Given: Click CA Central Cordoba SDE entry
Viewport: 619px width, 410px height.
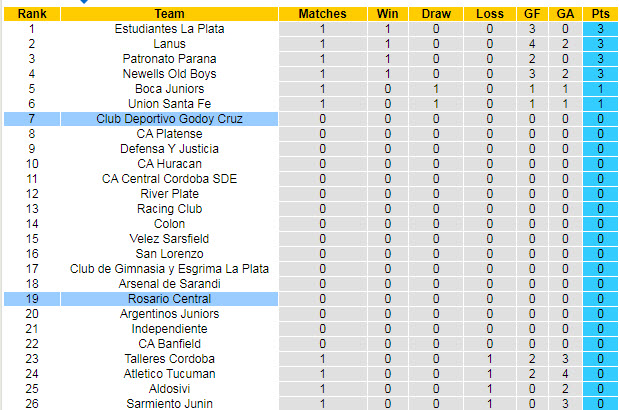Looking at the screenshot, I should [169, 179].
